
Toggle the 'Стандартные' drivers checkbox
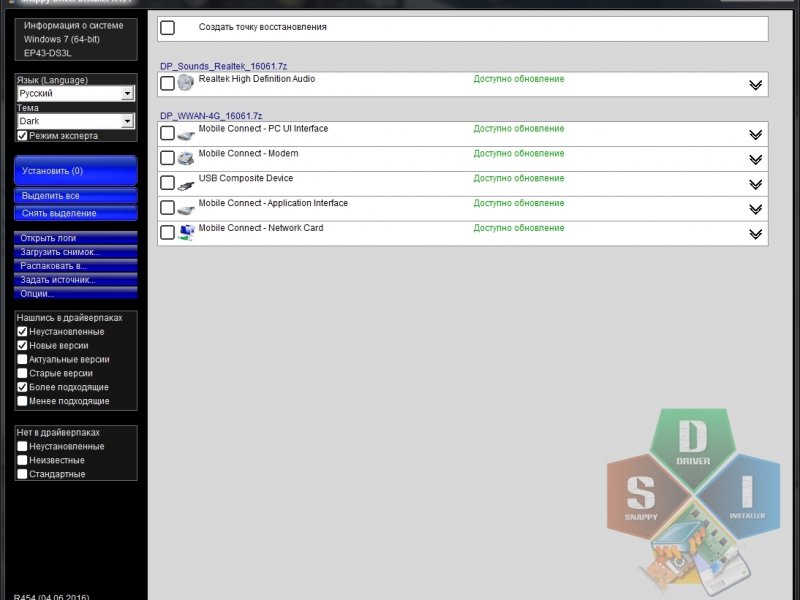coord(22,474)
